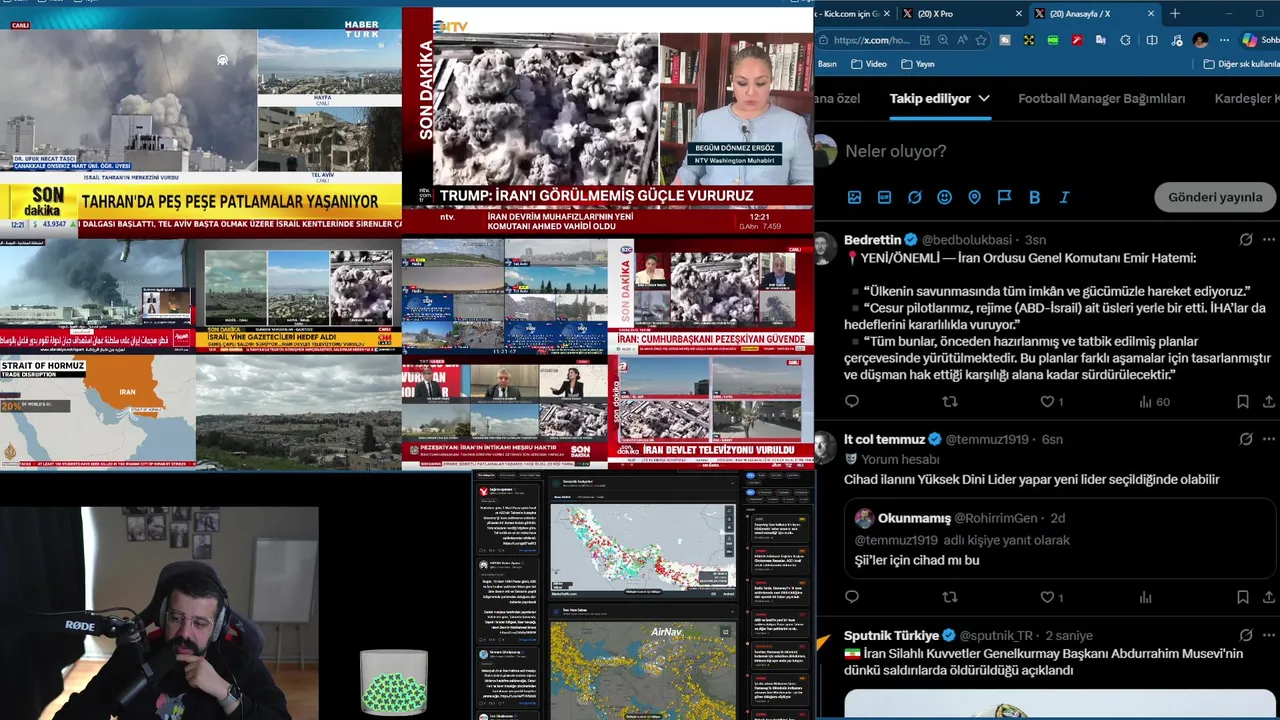Apply italic formatting in composer
The image size is (1280, 720).
click(1064, 198)
